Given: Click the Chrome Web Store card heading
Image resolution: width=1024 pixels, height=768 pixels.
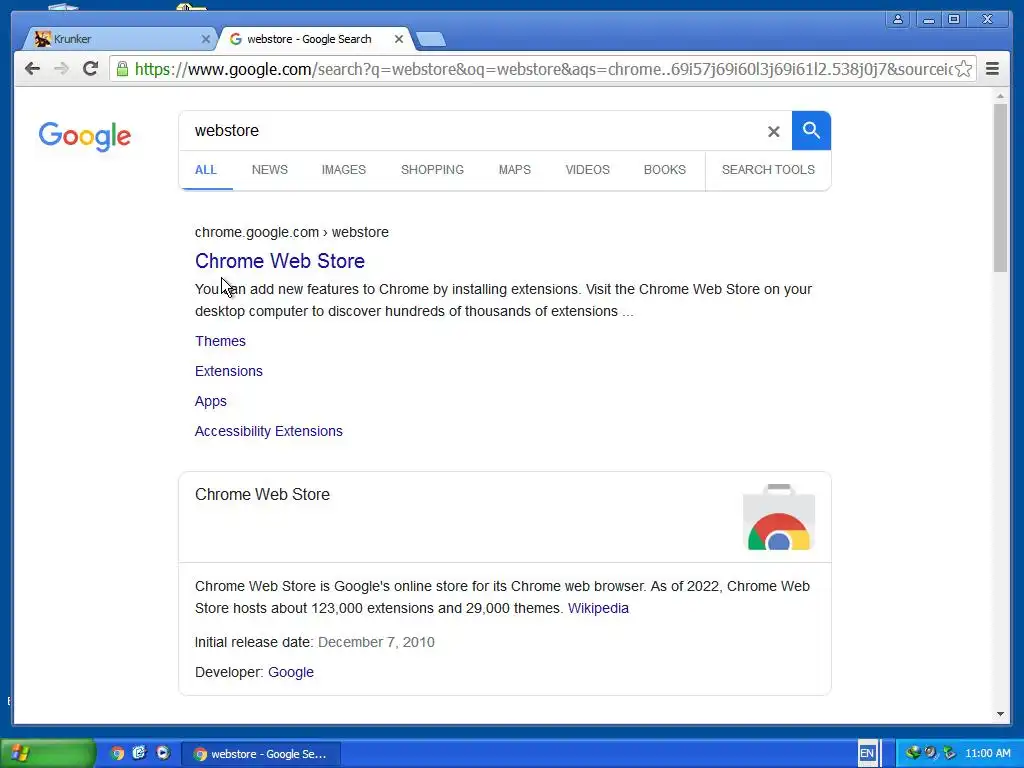Looking at the screenshot, I should (x=262, y=494).
